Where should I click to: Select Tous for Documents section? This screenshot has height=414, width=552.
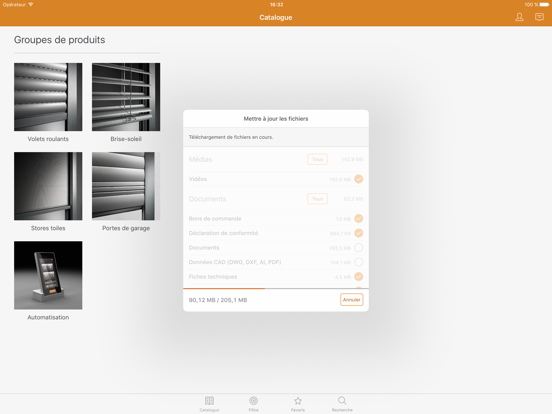click(317, 199)
